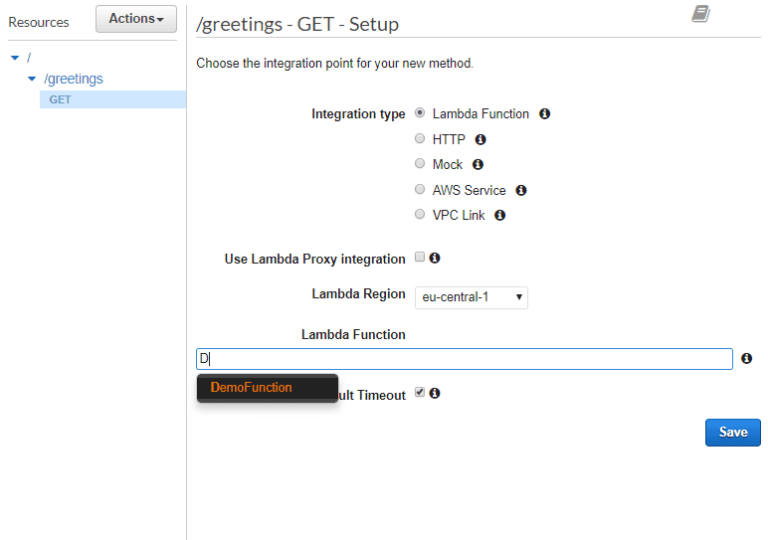Open the Actions dropdown menu

point(136,19)
